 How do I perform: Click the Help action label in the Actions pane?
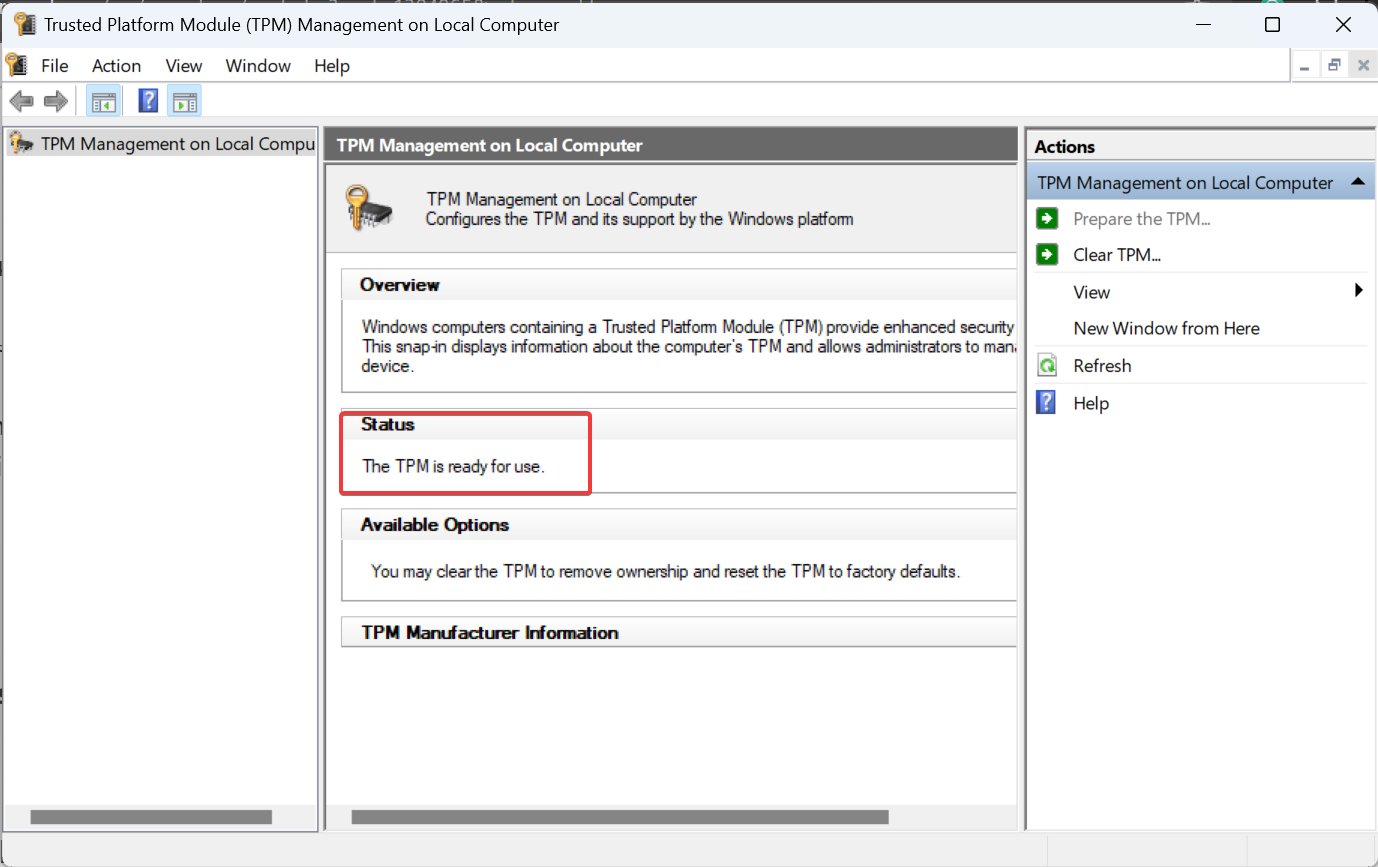coord(1091,403)
